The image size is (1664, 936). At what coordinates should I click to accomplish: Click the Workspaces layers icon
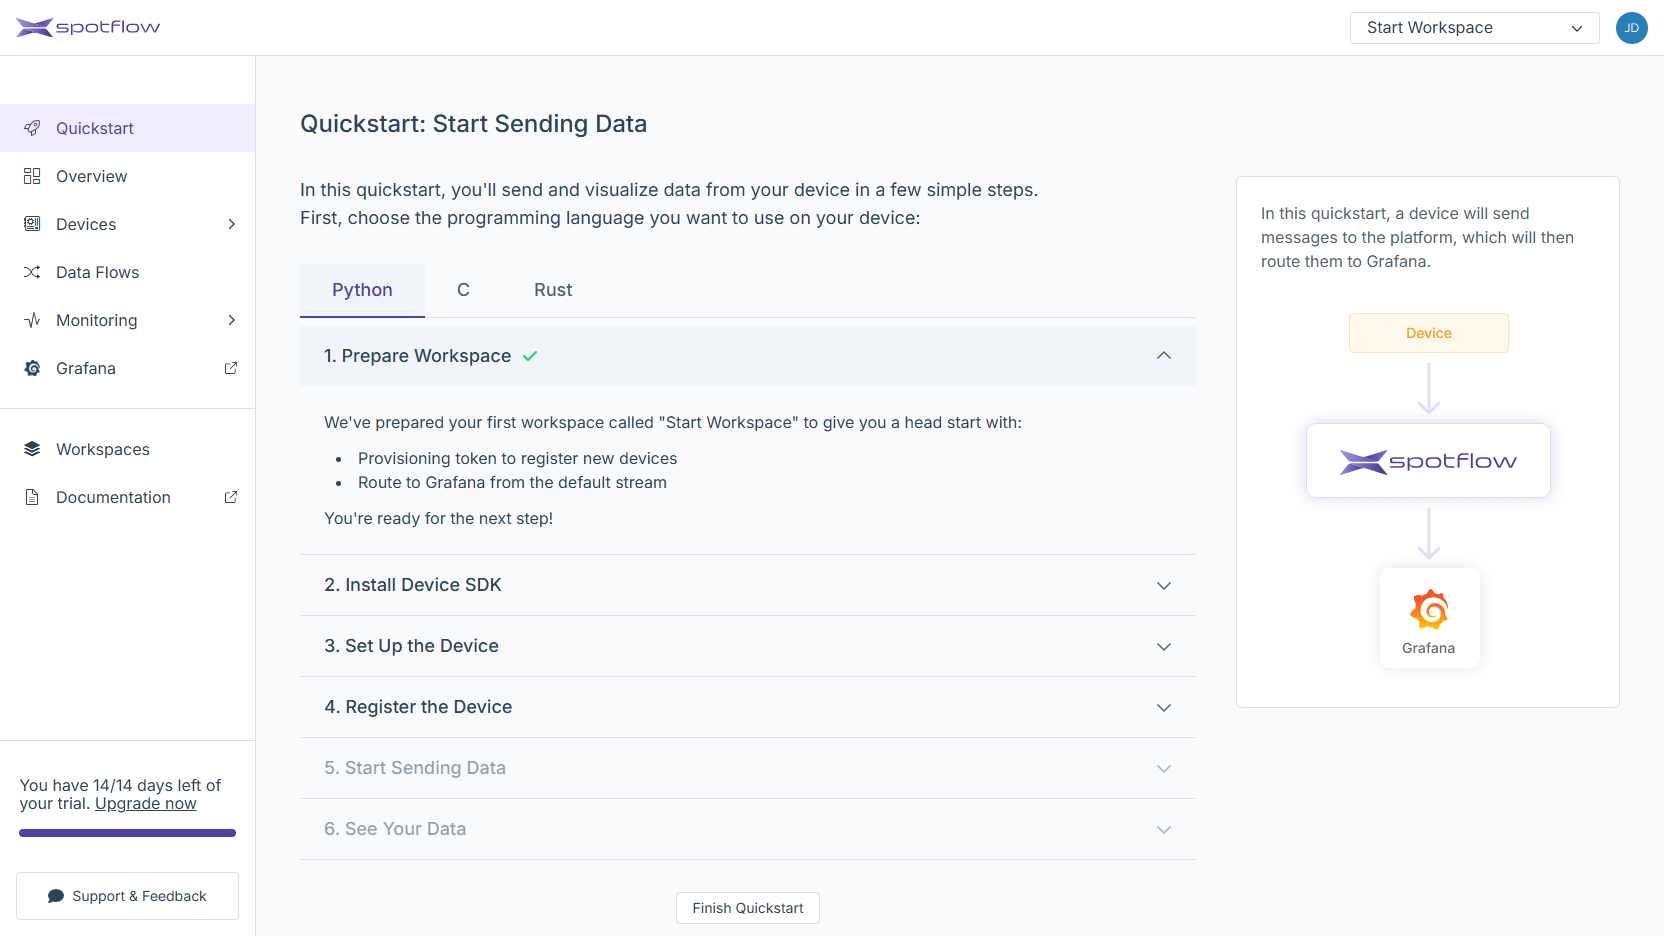pos(32,449)
